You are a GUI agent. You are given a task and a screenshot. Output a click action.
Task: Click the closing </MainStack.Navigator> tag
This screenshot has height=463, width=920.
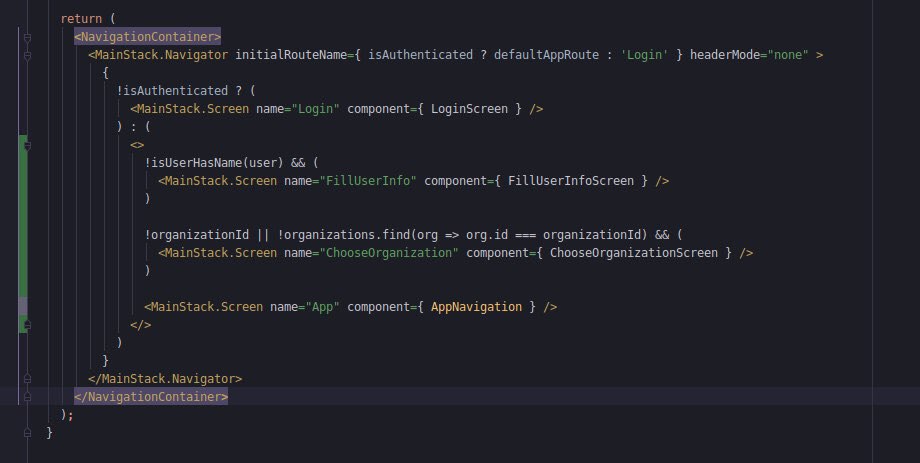tap(165, 378)
